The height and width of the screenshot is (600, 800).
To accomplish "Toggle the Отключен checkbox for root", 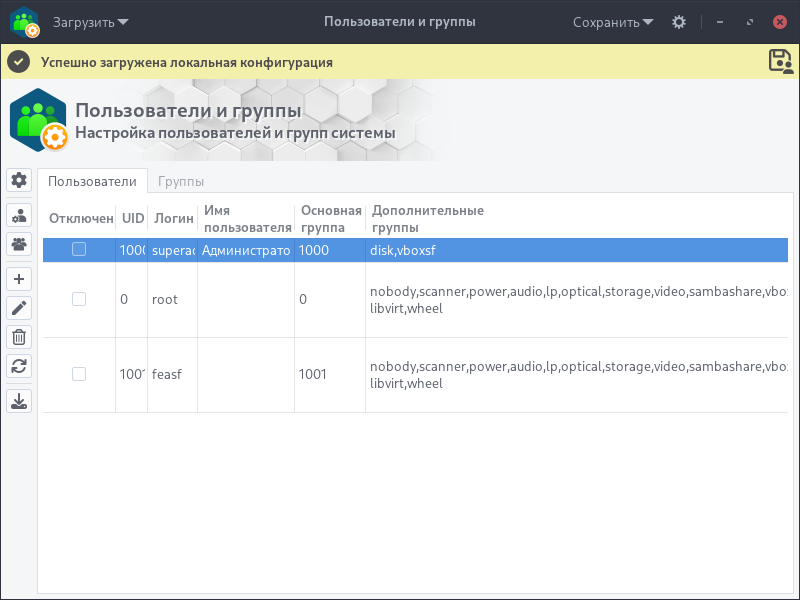I will coord(79,299).
